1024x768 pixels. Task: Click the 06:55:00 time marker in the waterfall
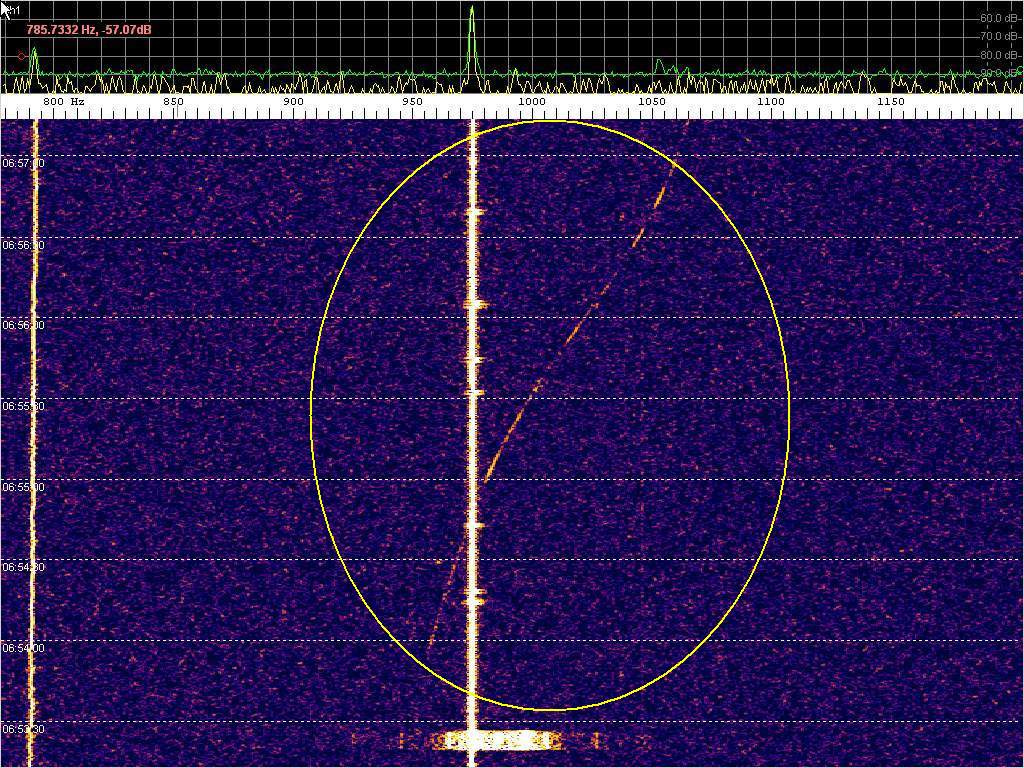click(x=22, y=486)
